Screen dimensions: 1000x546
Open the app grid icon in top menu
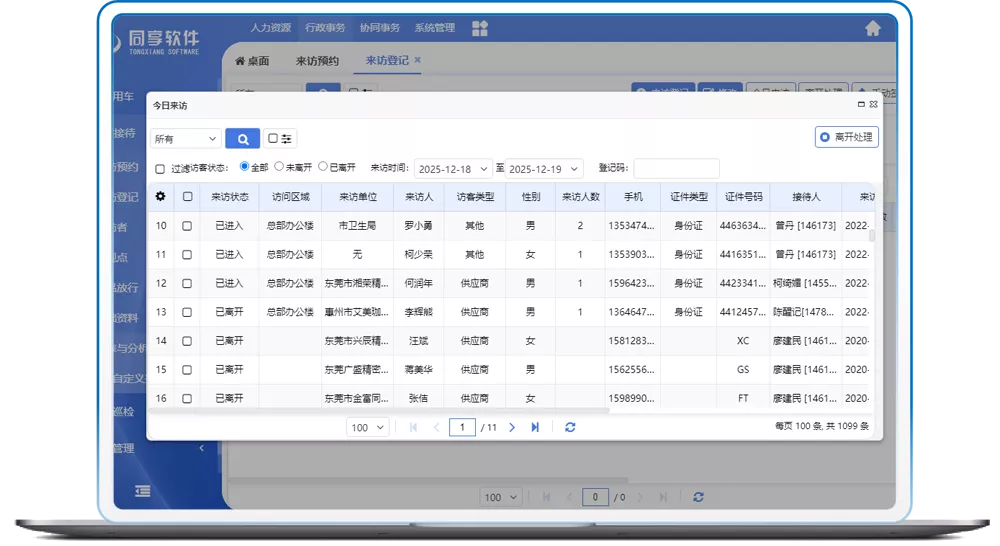(x=480, y=28)
